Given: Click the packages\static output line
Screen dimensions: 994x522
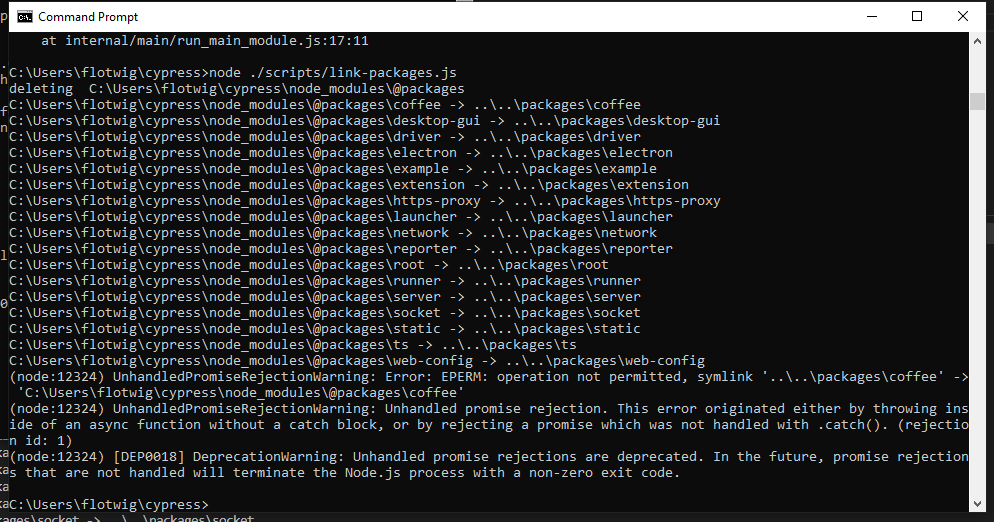Looking at the screenshot, I should (325, 329).
